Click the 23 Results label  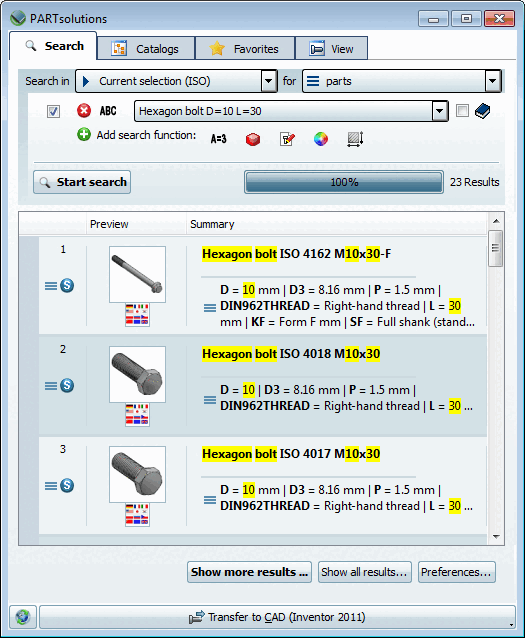click(x=475, y=182)
